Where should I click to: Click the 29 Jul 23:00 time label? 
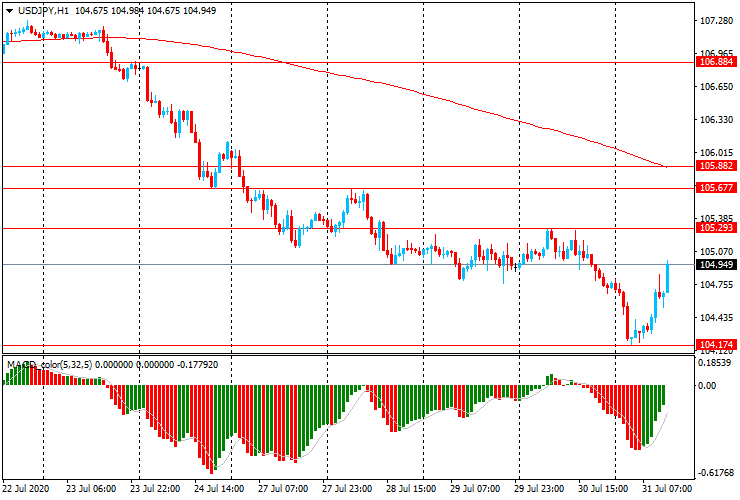539,488
